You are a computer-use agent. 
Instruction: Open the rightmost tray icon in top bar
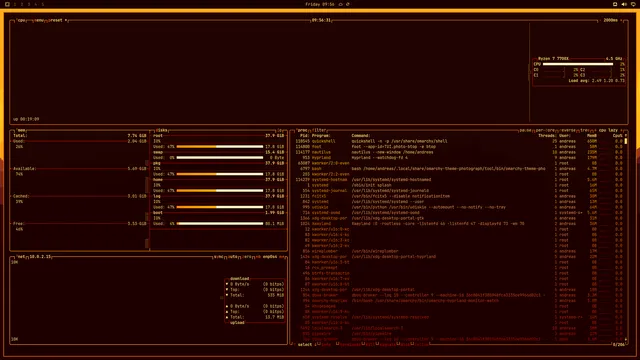(633, 4)
